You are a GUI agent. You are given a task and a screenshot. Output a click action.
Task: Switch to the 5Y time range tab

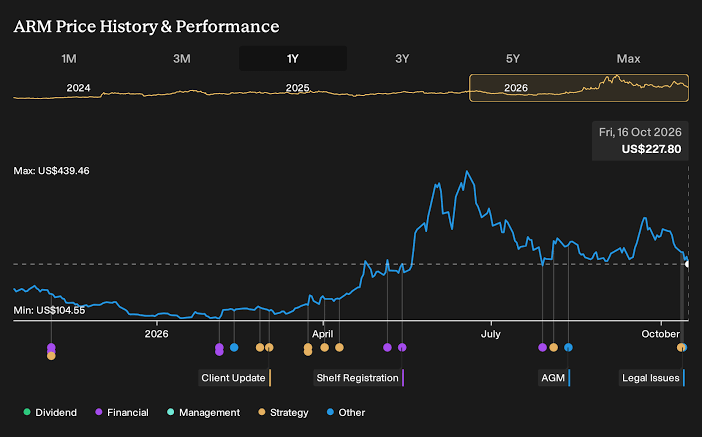[513, 59]
